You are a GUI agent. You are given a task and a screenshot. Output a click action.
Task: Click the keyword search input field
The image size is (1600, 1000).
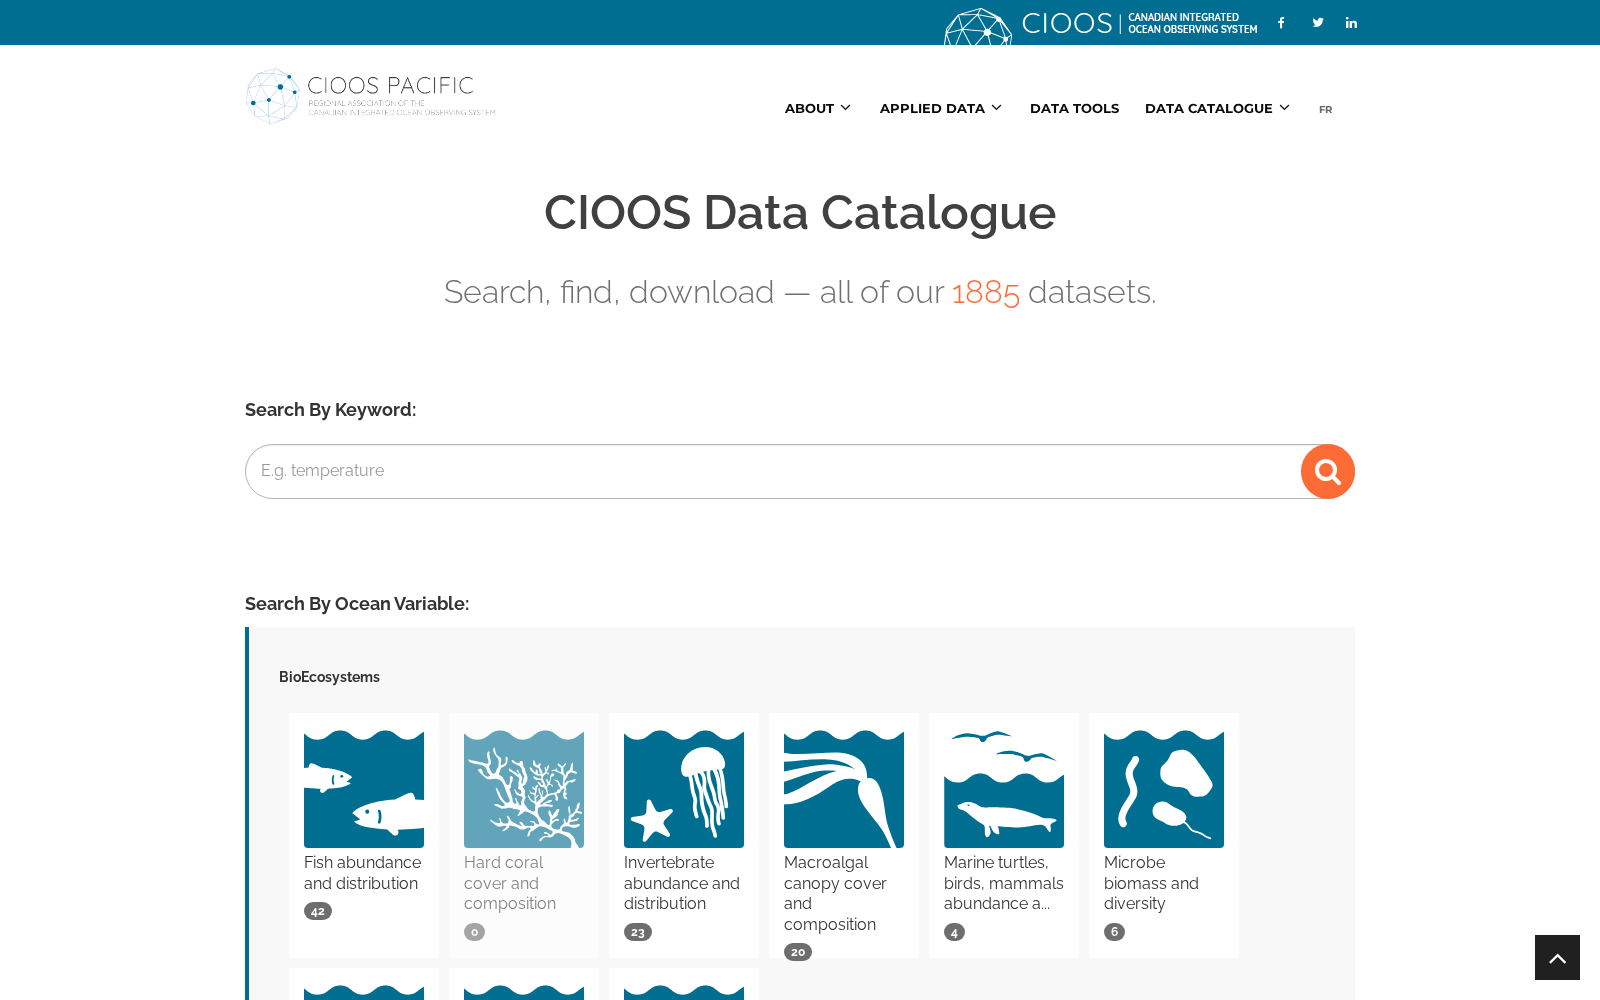click(x=773, y=471)
